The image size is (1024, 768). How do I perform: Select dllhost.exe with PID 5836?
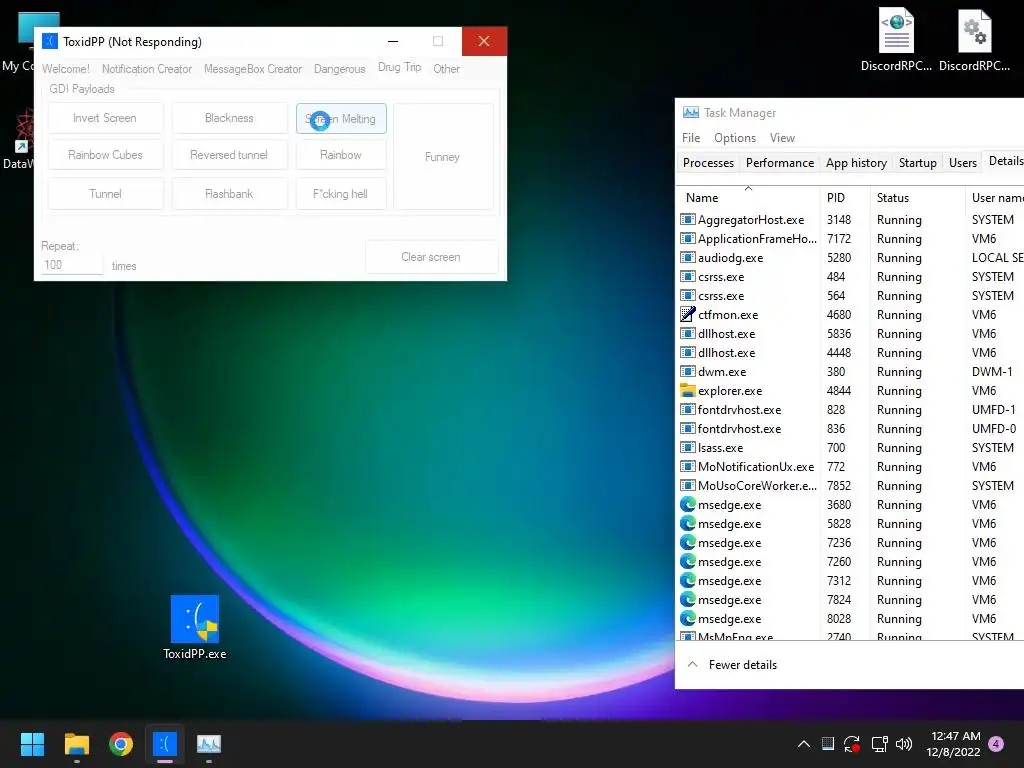[x=850, y=333]
